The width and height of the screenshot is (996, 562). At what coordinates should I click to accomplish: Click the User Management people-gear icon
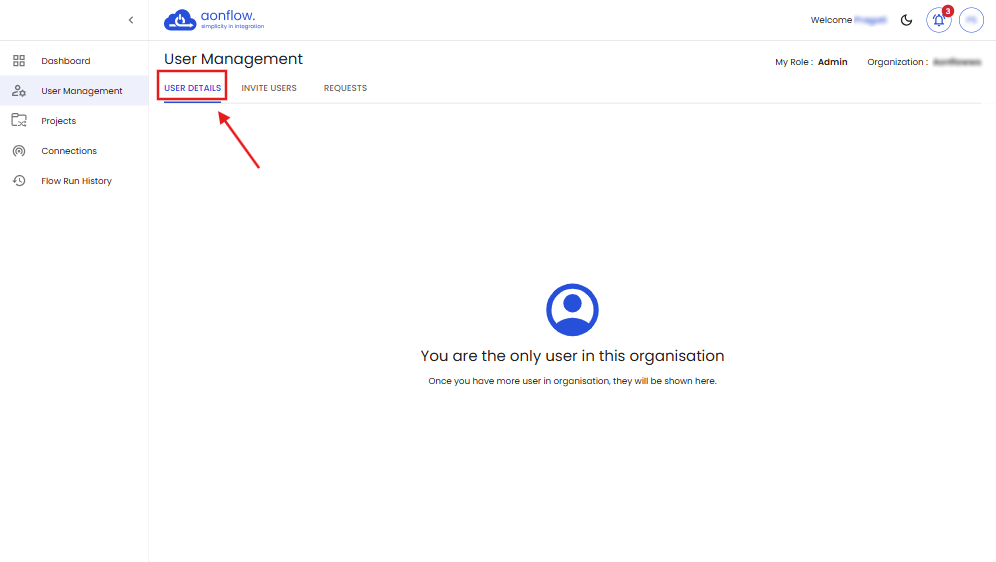pos(18,91)
